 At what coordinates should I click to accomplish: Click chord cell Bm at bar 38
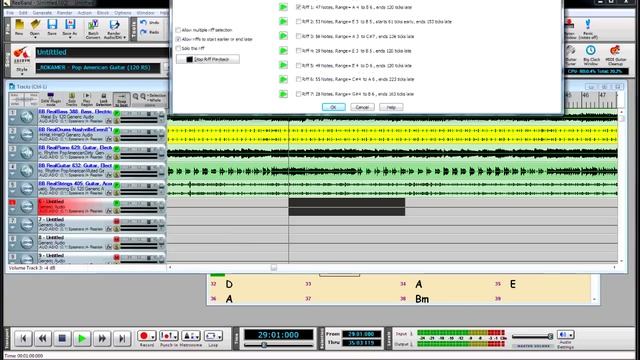(422, 299)
